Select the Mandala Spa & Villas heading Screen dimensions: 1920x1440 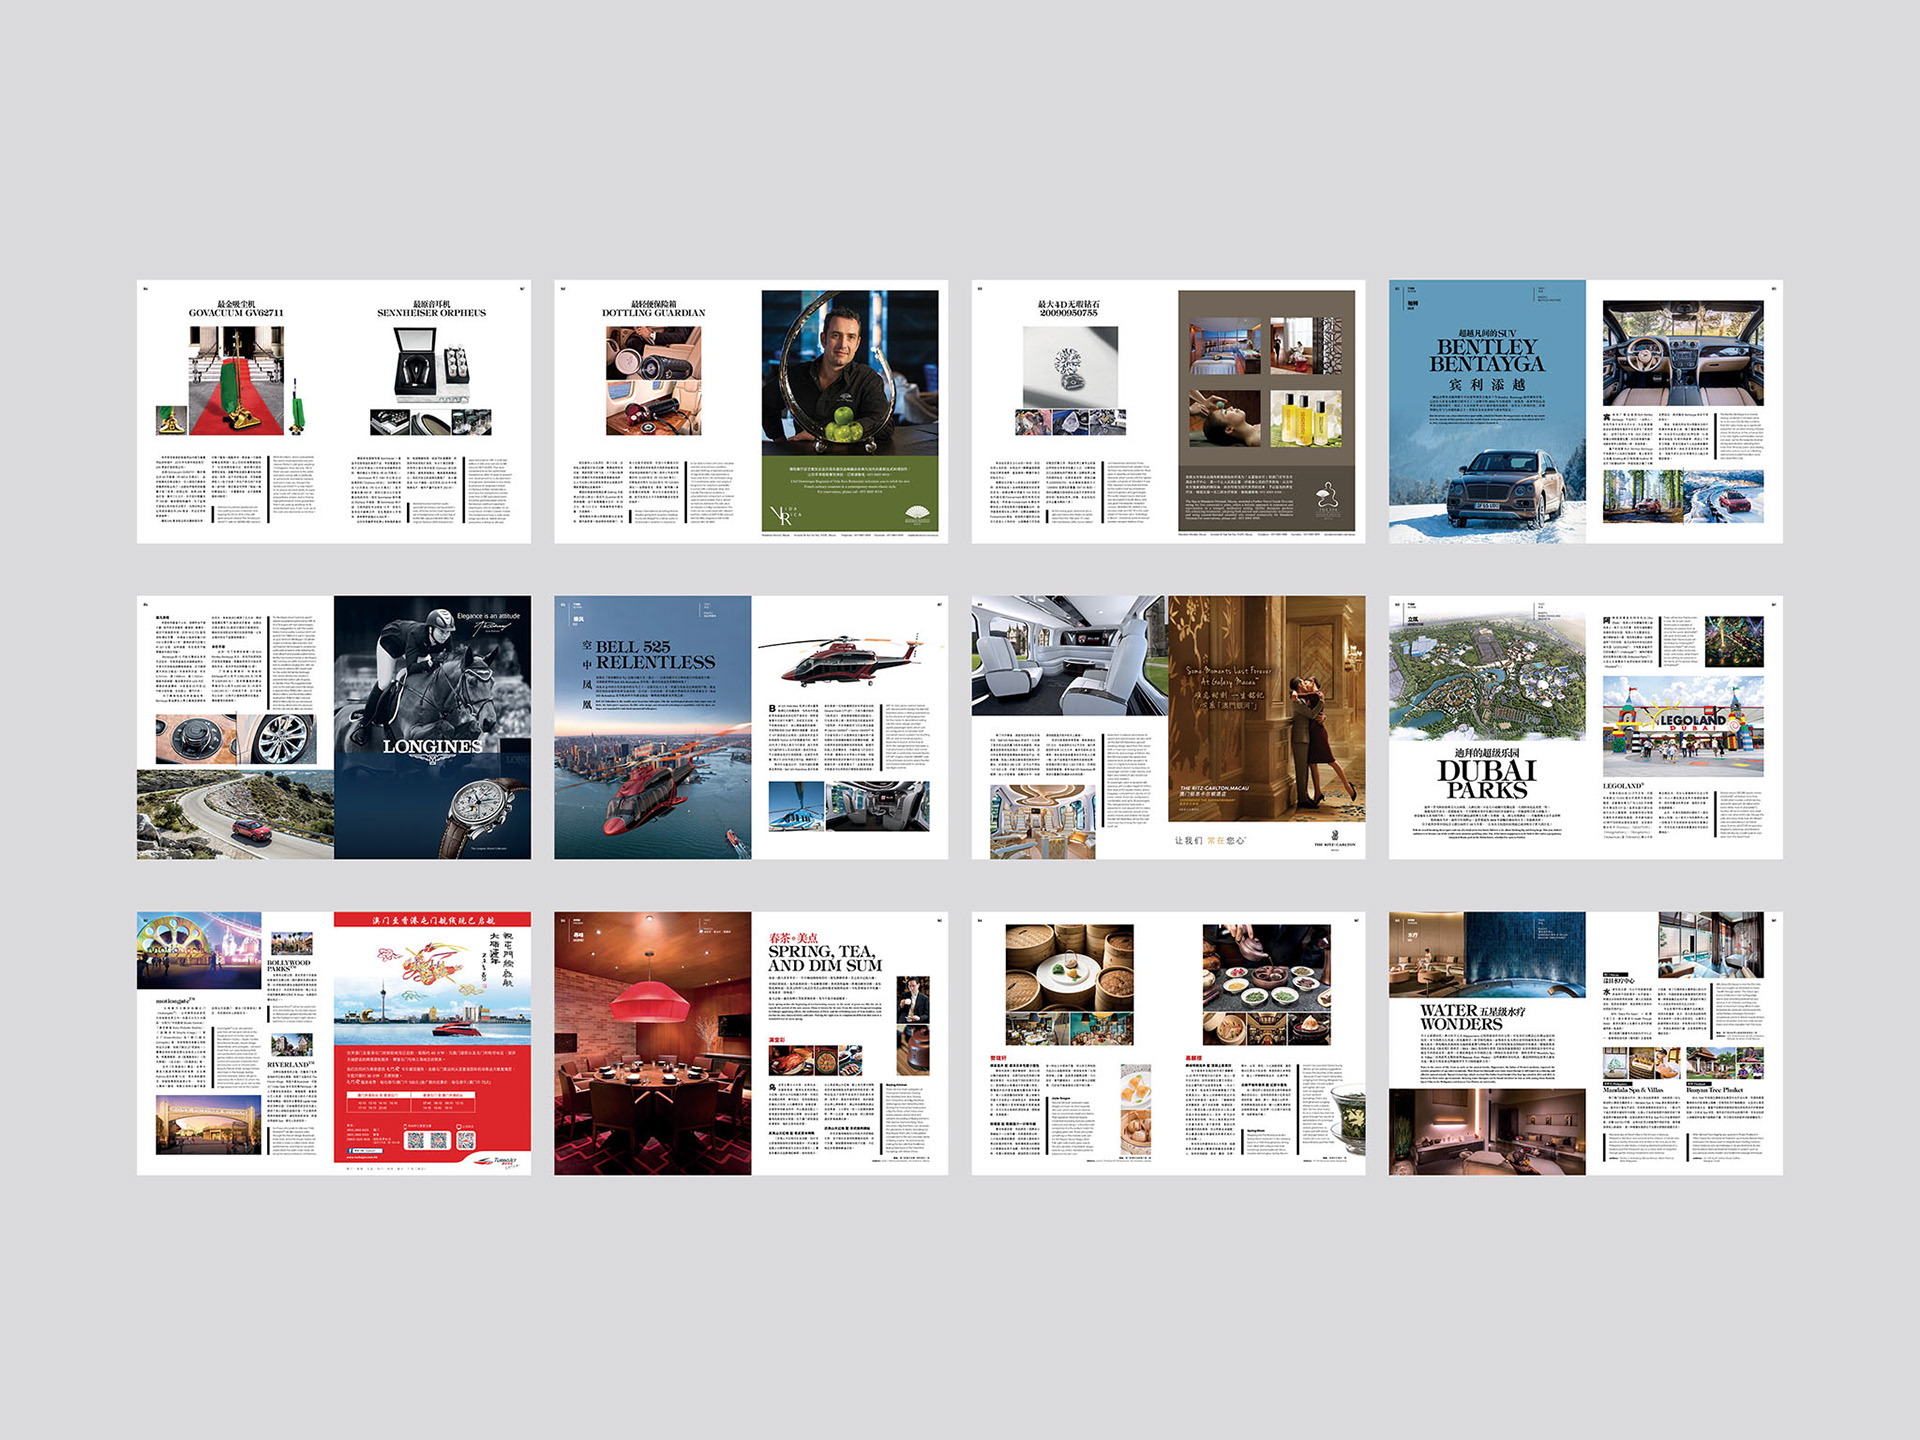[x=1633, y=1090]
